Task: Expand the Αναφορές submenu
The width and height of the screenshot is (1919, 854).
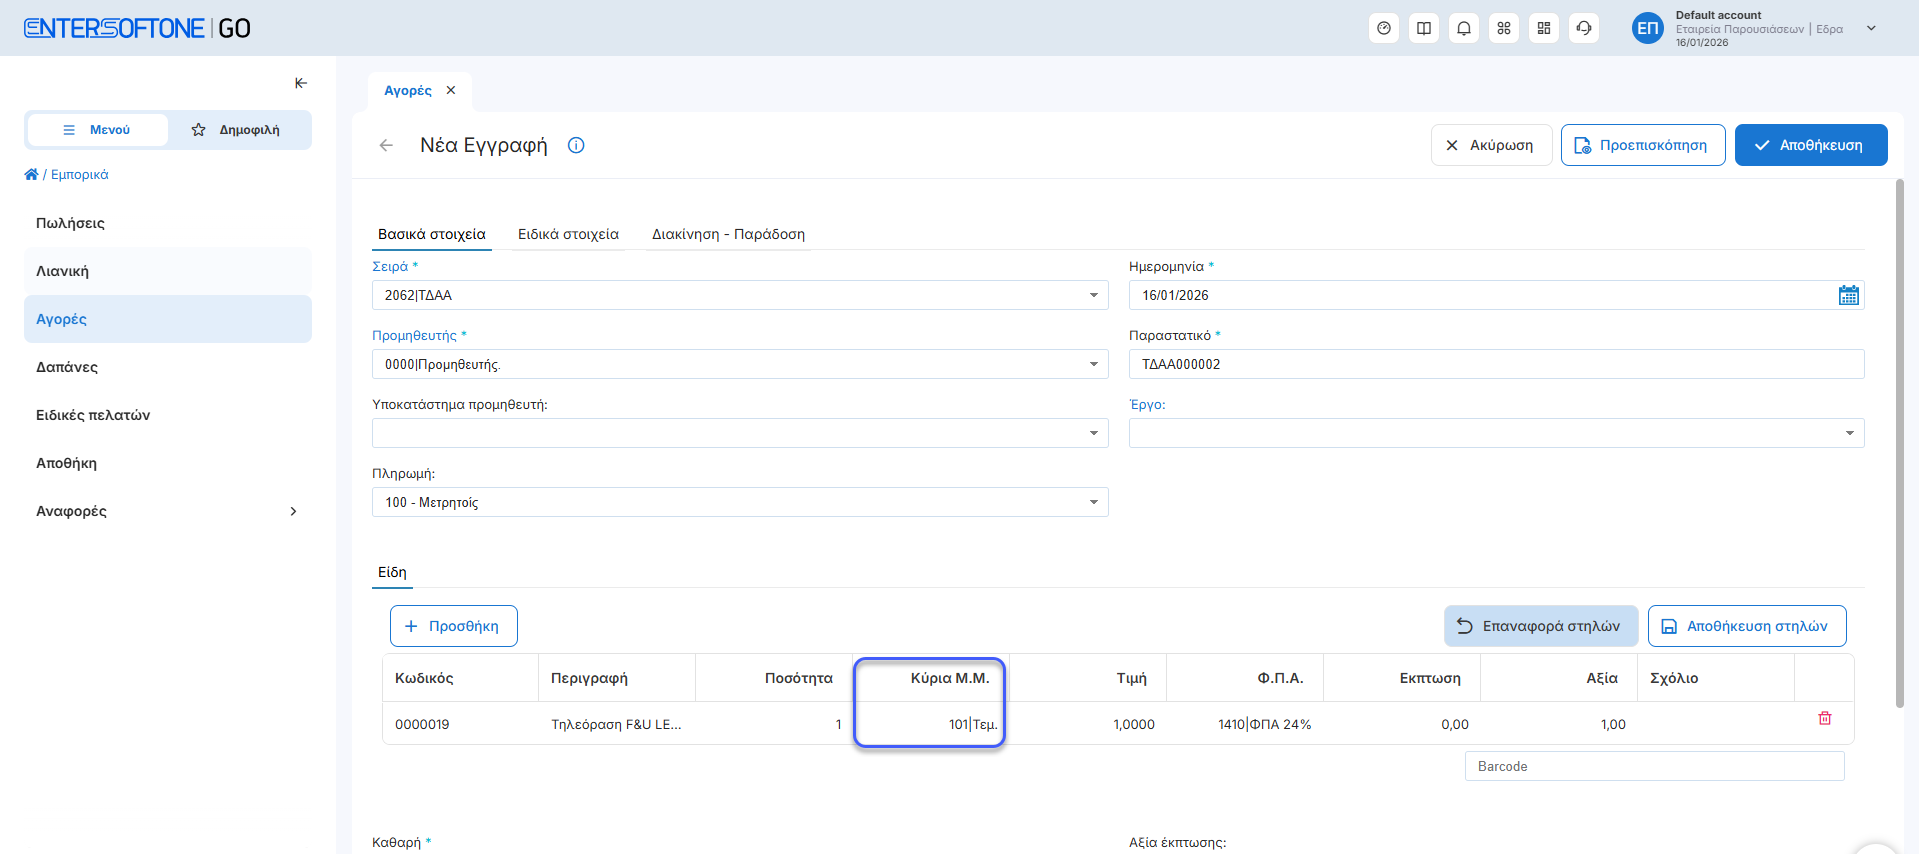Action: click(293, 511)
